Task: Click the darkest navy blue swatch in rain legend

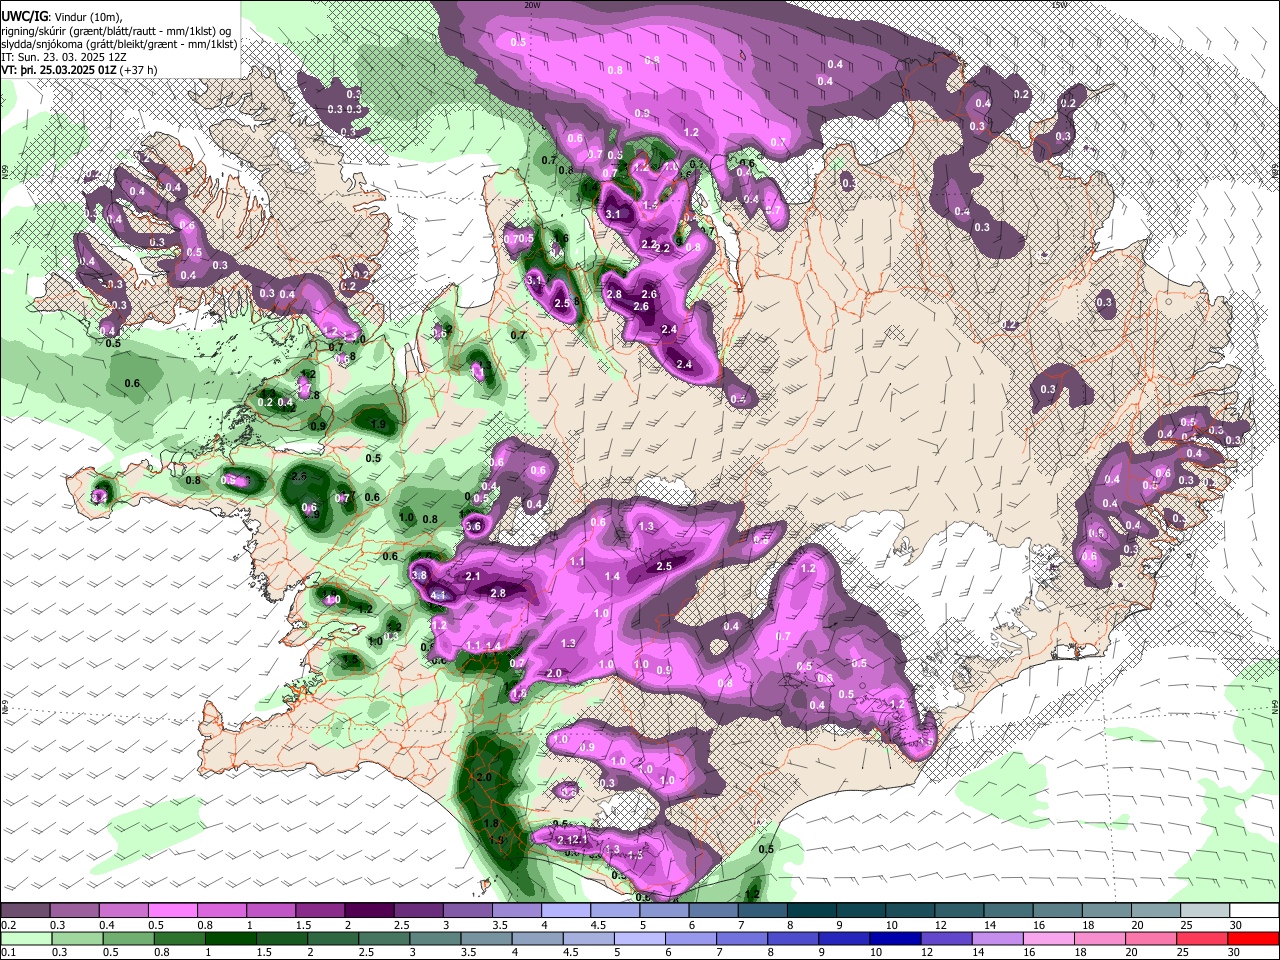Action: [x=896, y=938]
